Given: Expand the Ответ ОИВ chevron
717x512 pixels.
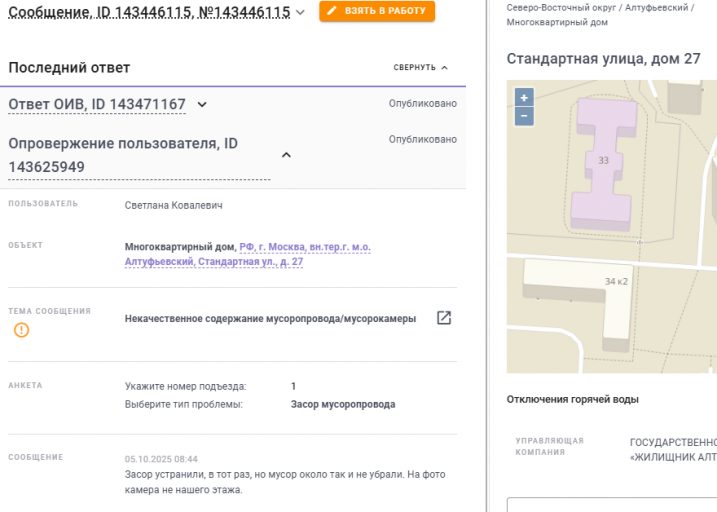Looking at the screenshot, I should click(x=202, y=104).
